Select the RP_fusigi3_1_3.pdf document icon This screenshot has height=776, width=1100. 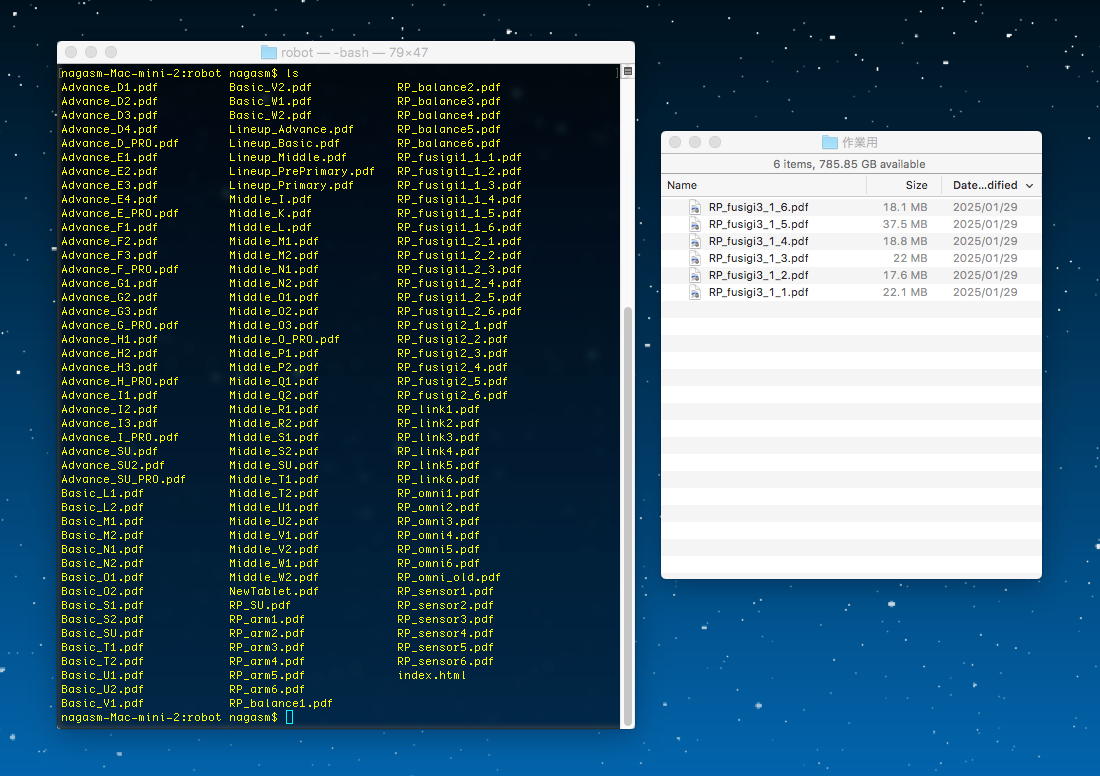(696, 258)
